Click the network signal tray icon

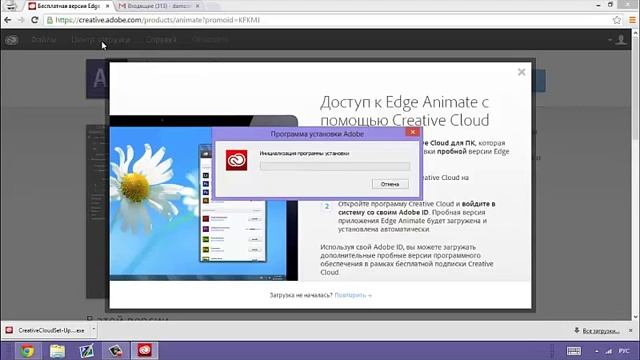tap(609, 351)
